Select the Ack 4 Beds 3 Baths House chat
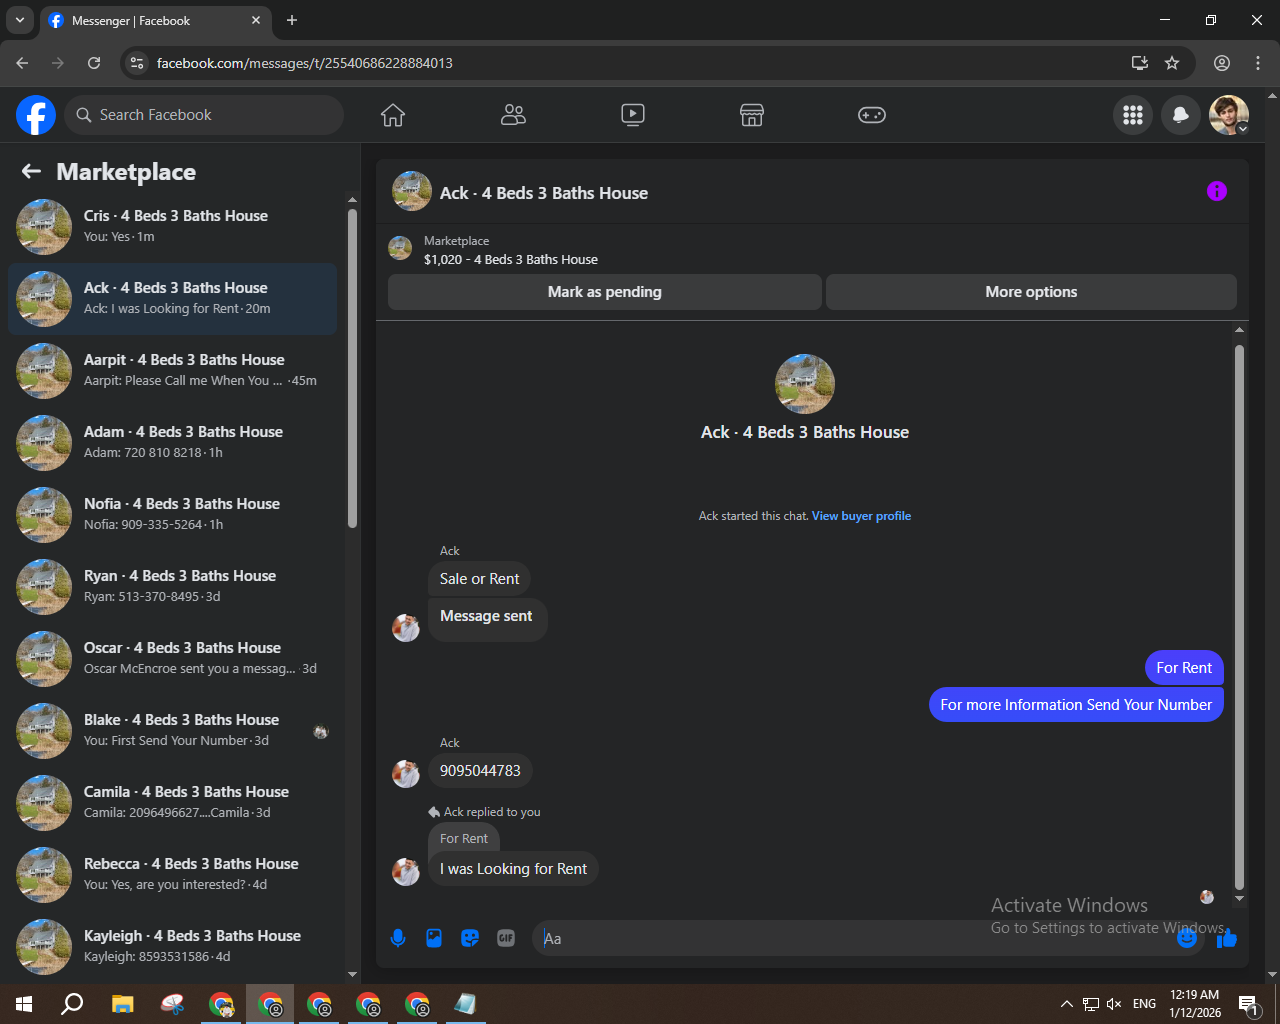The width and height of the screenshot is (1280, 1024). (x=172, y=299)
